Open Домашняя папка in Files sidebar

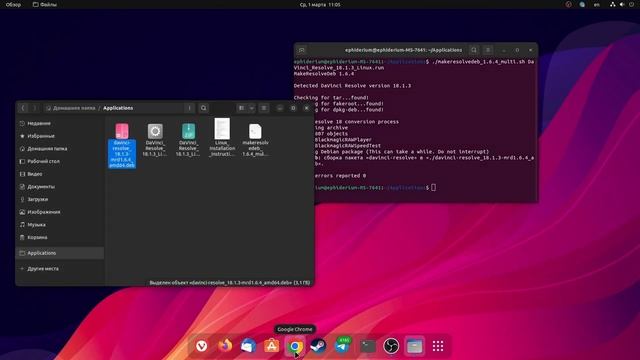tap(60, 149)
